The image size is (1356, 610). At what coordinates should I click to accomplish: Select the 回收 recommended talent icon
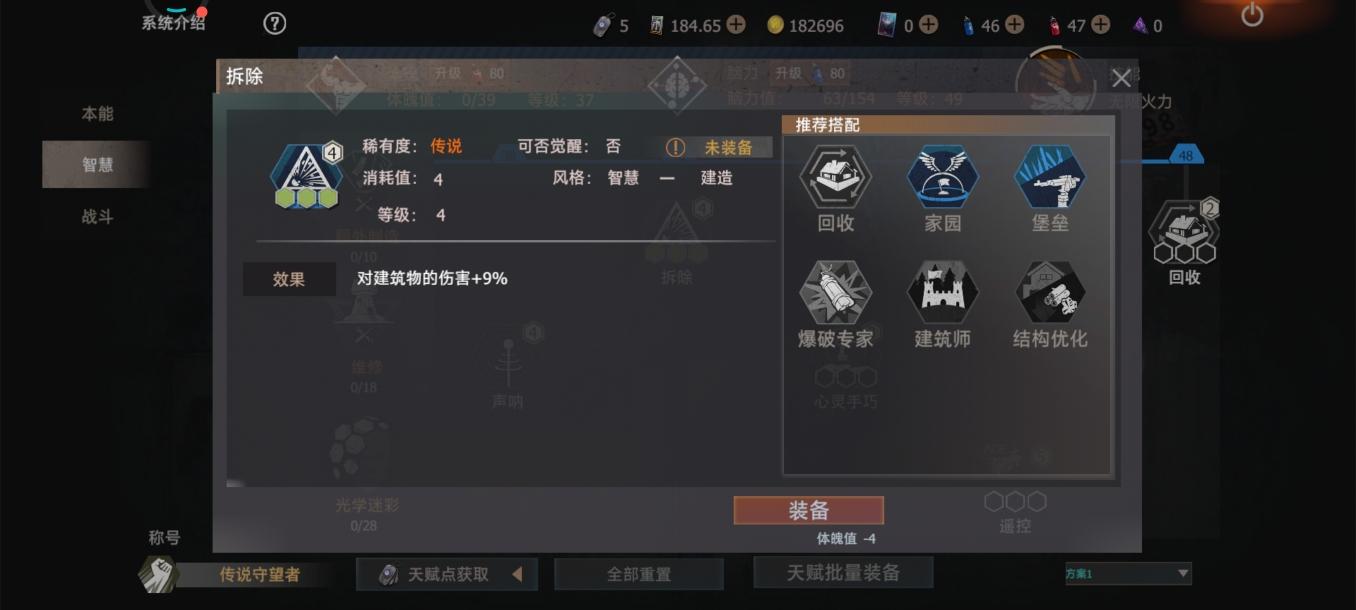(835, 177)
